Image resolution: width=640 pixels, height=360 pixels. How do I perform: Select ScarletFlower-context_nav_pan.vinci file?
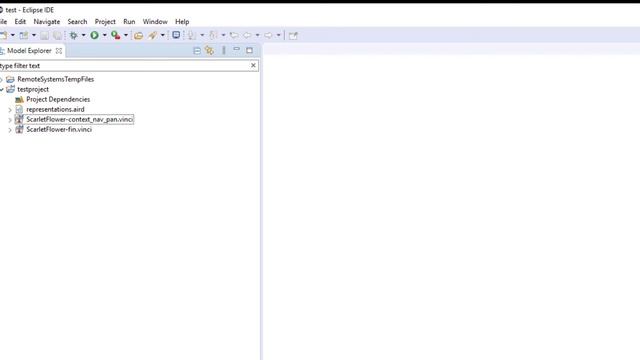[80, 120]
